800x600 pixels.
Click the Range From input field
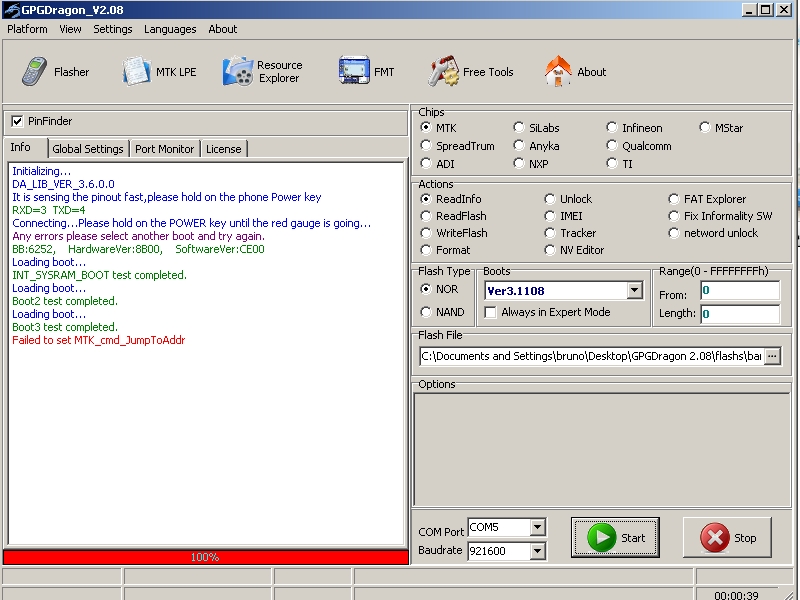pyautogui.click(x=740, y=291)
